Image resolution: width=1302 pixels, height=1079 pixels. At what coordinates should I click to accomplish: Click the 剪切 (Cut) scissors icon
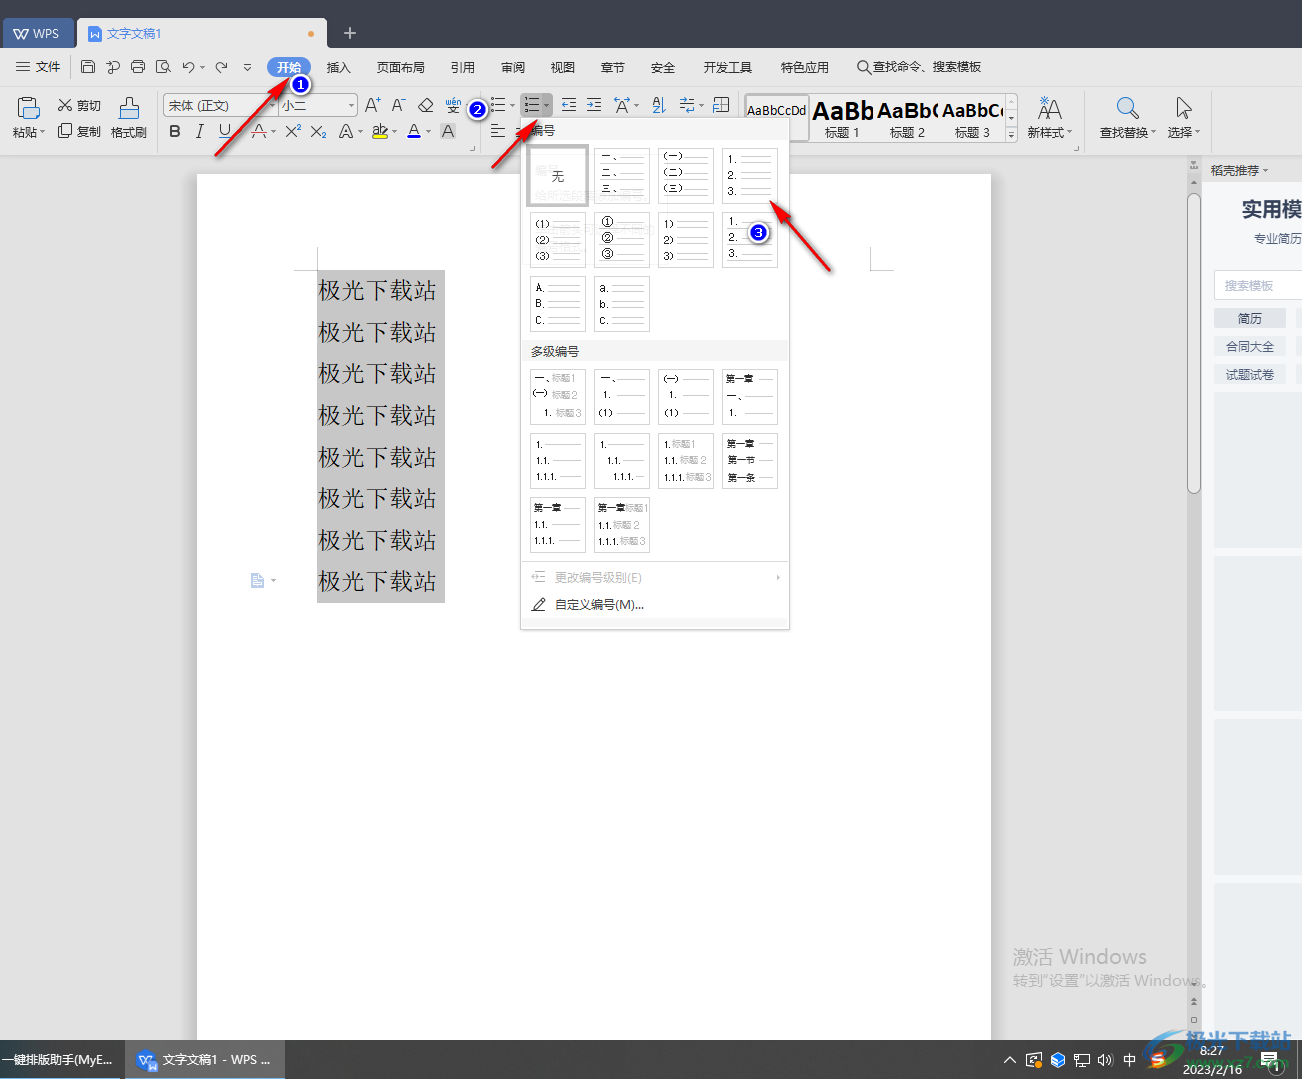click(65, 105)
